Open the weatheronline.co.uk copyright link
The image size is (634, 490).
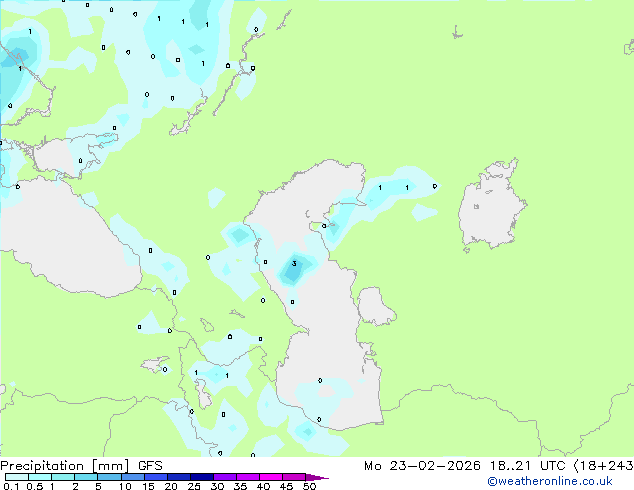[550, 481]
